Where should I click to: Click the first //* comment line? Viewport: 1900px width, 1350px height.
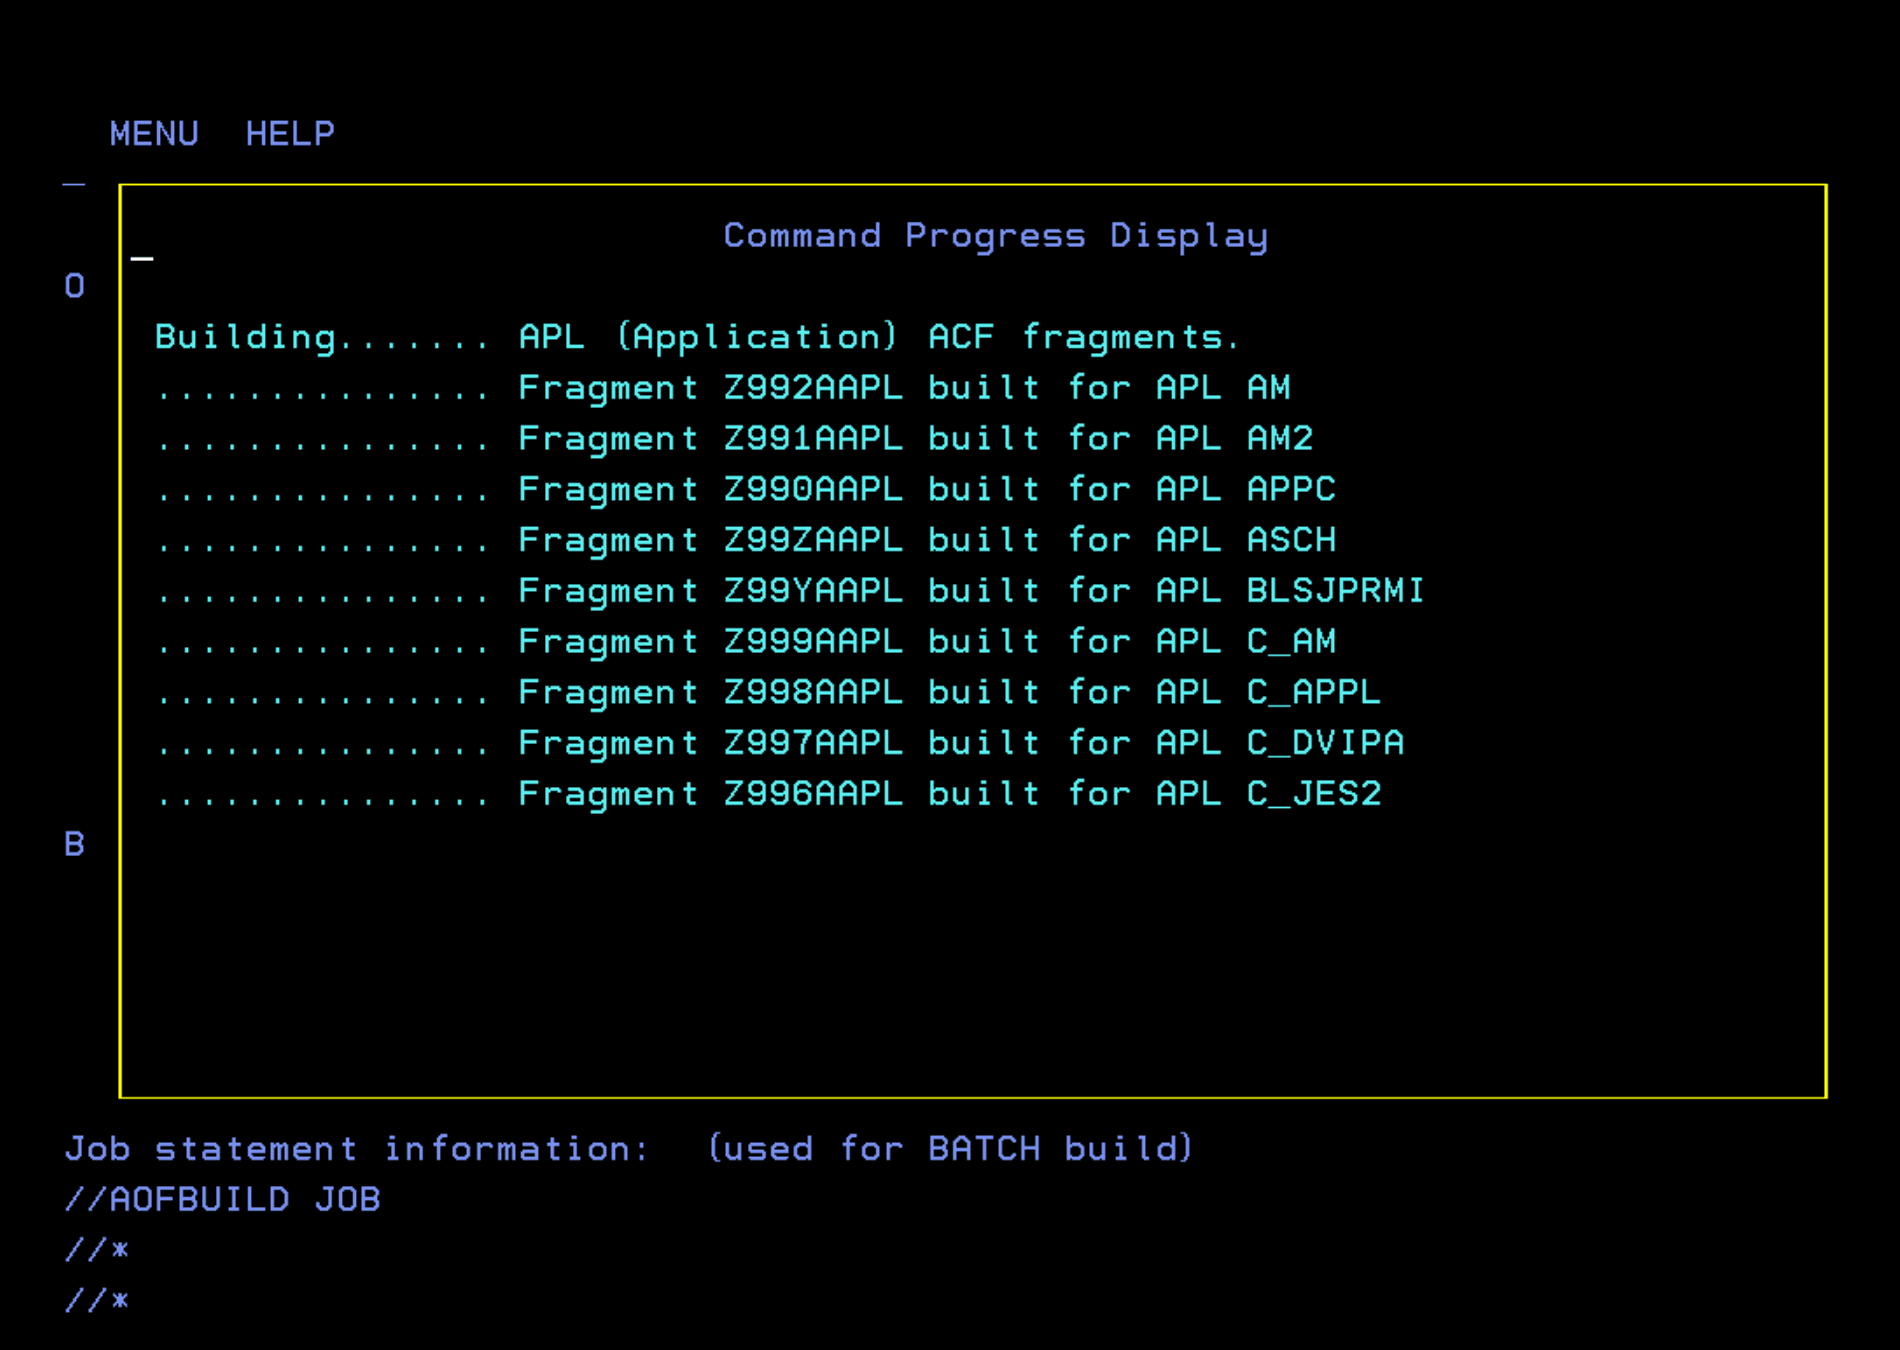click(x=96, y=1249)
